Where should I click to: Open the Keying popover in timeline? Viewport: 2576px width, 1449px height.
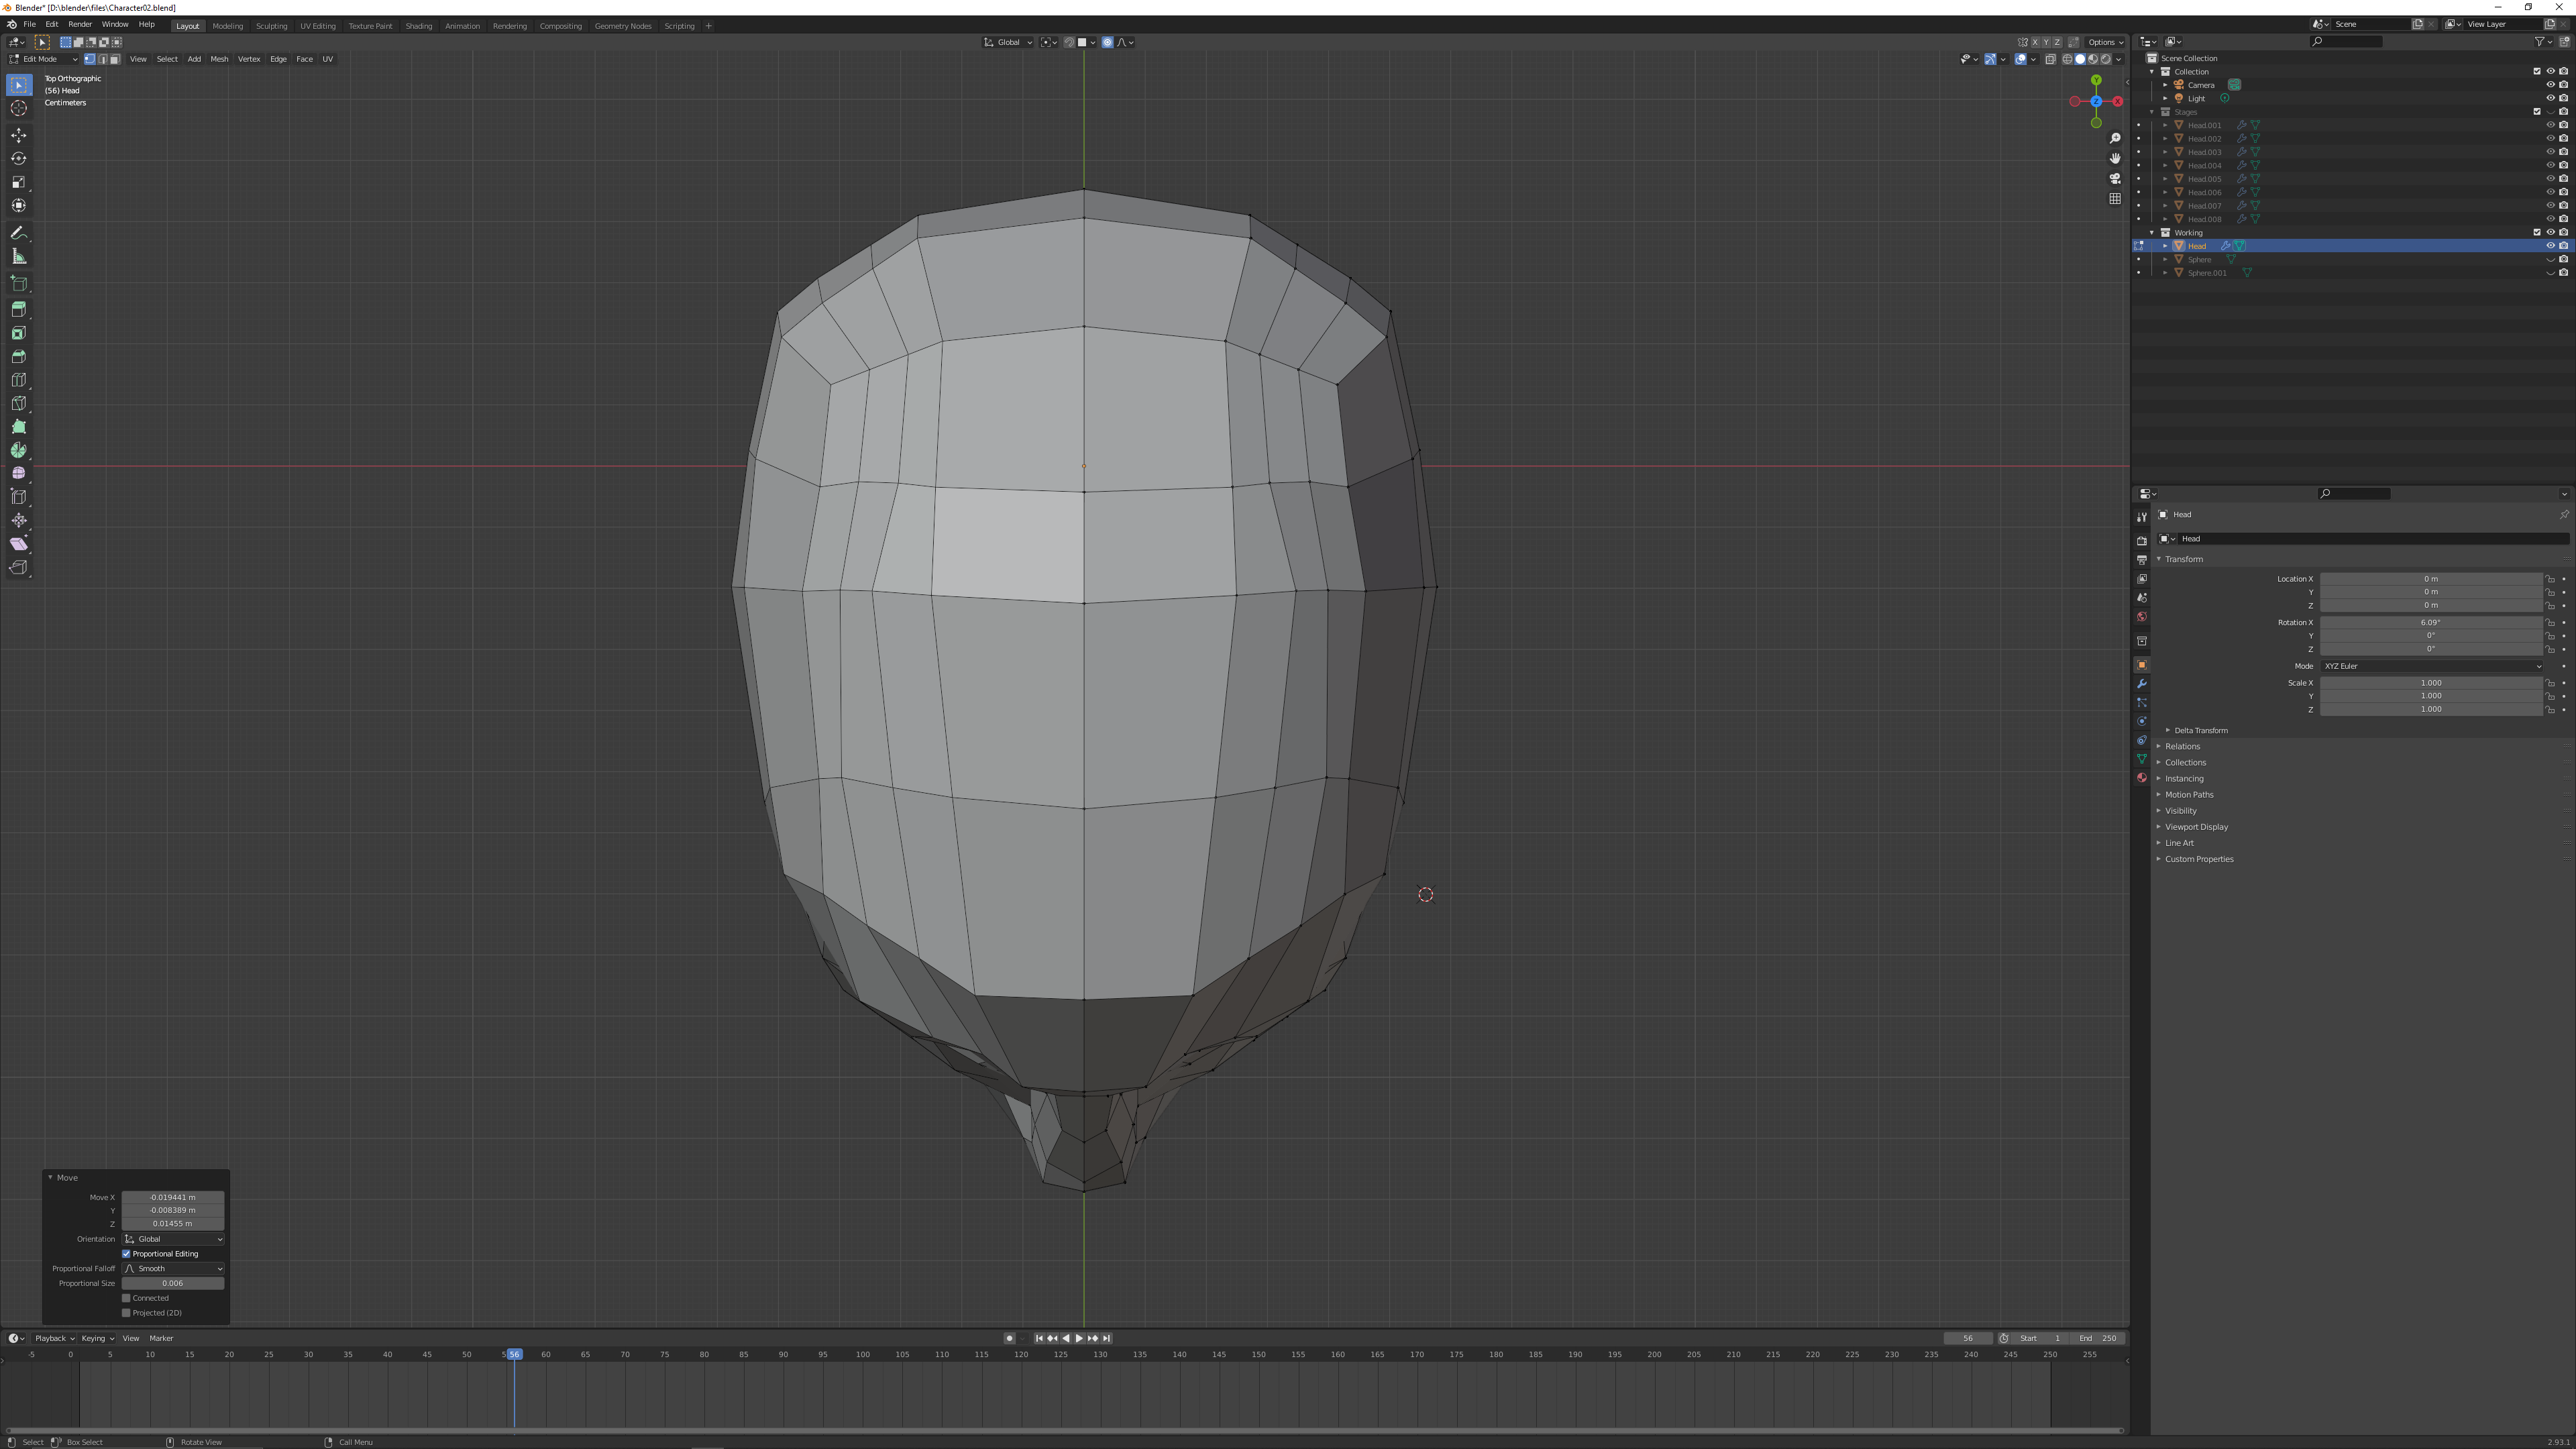pyautogui.click(x=97, y=1338)
